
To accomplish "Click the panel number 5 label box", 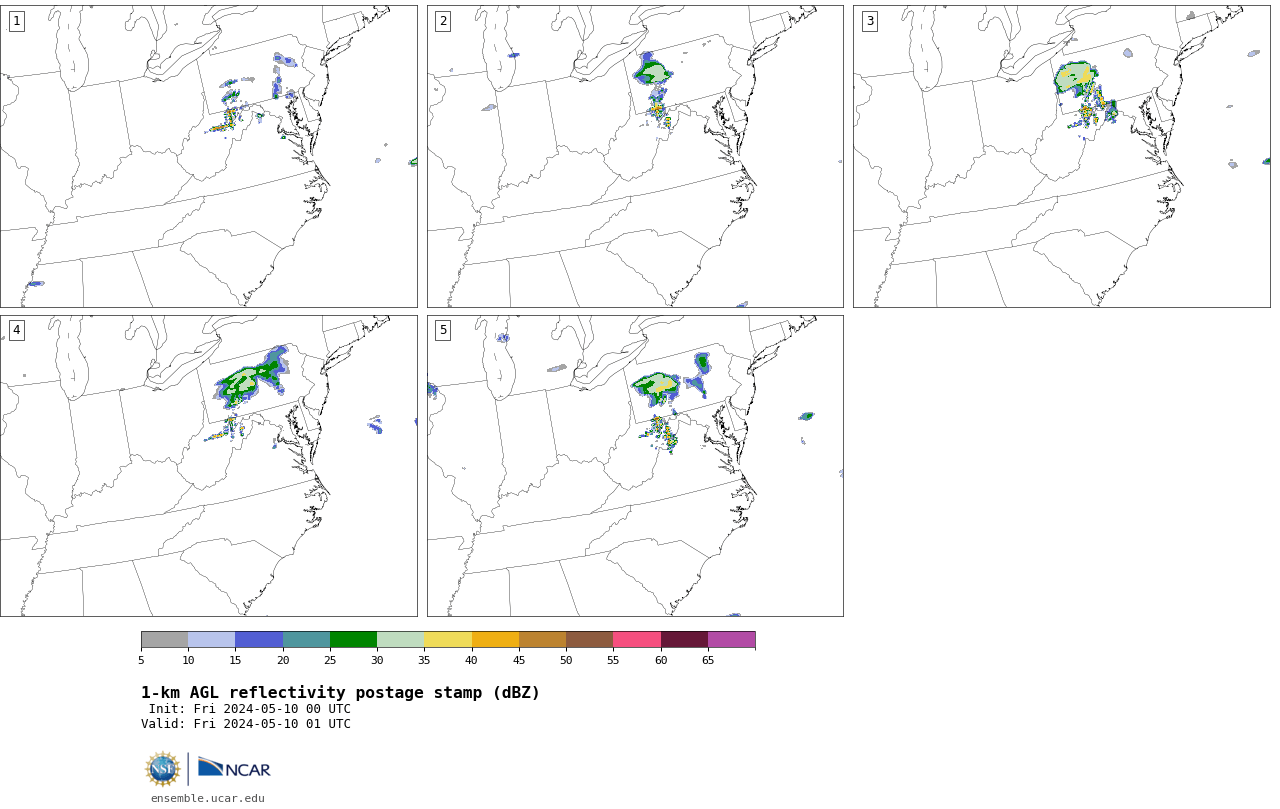I will pos(443,330).
